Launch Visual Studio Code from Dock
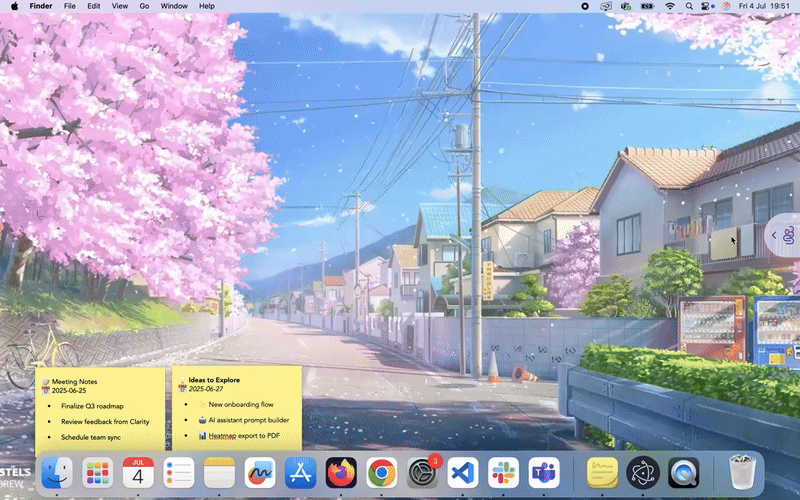800x500 pixels. [x=462, y=472]
